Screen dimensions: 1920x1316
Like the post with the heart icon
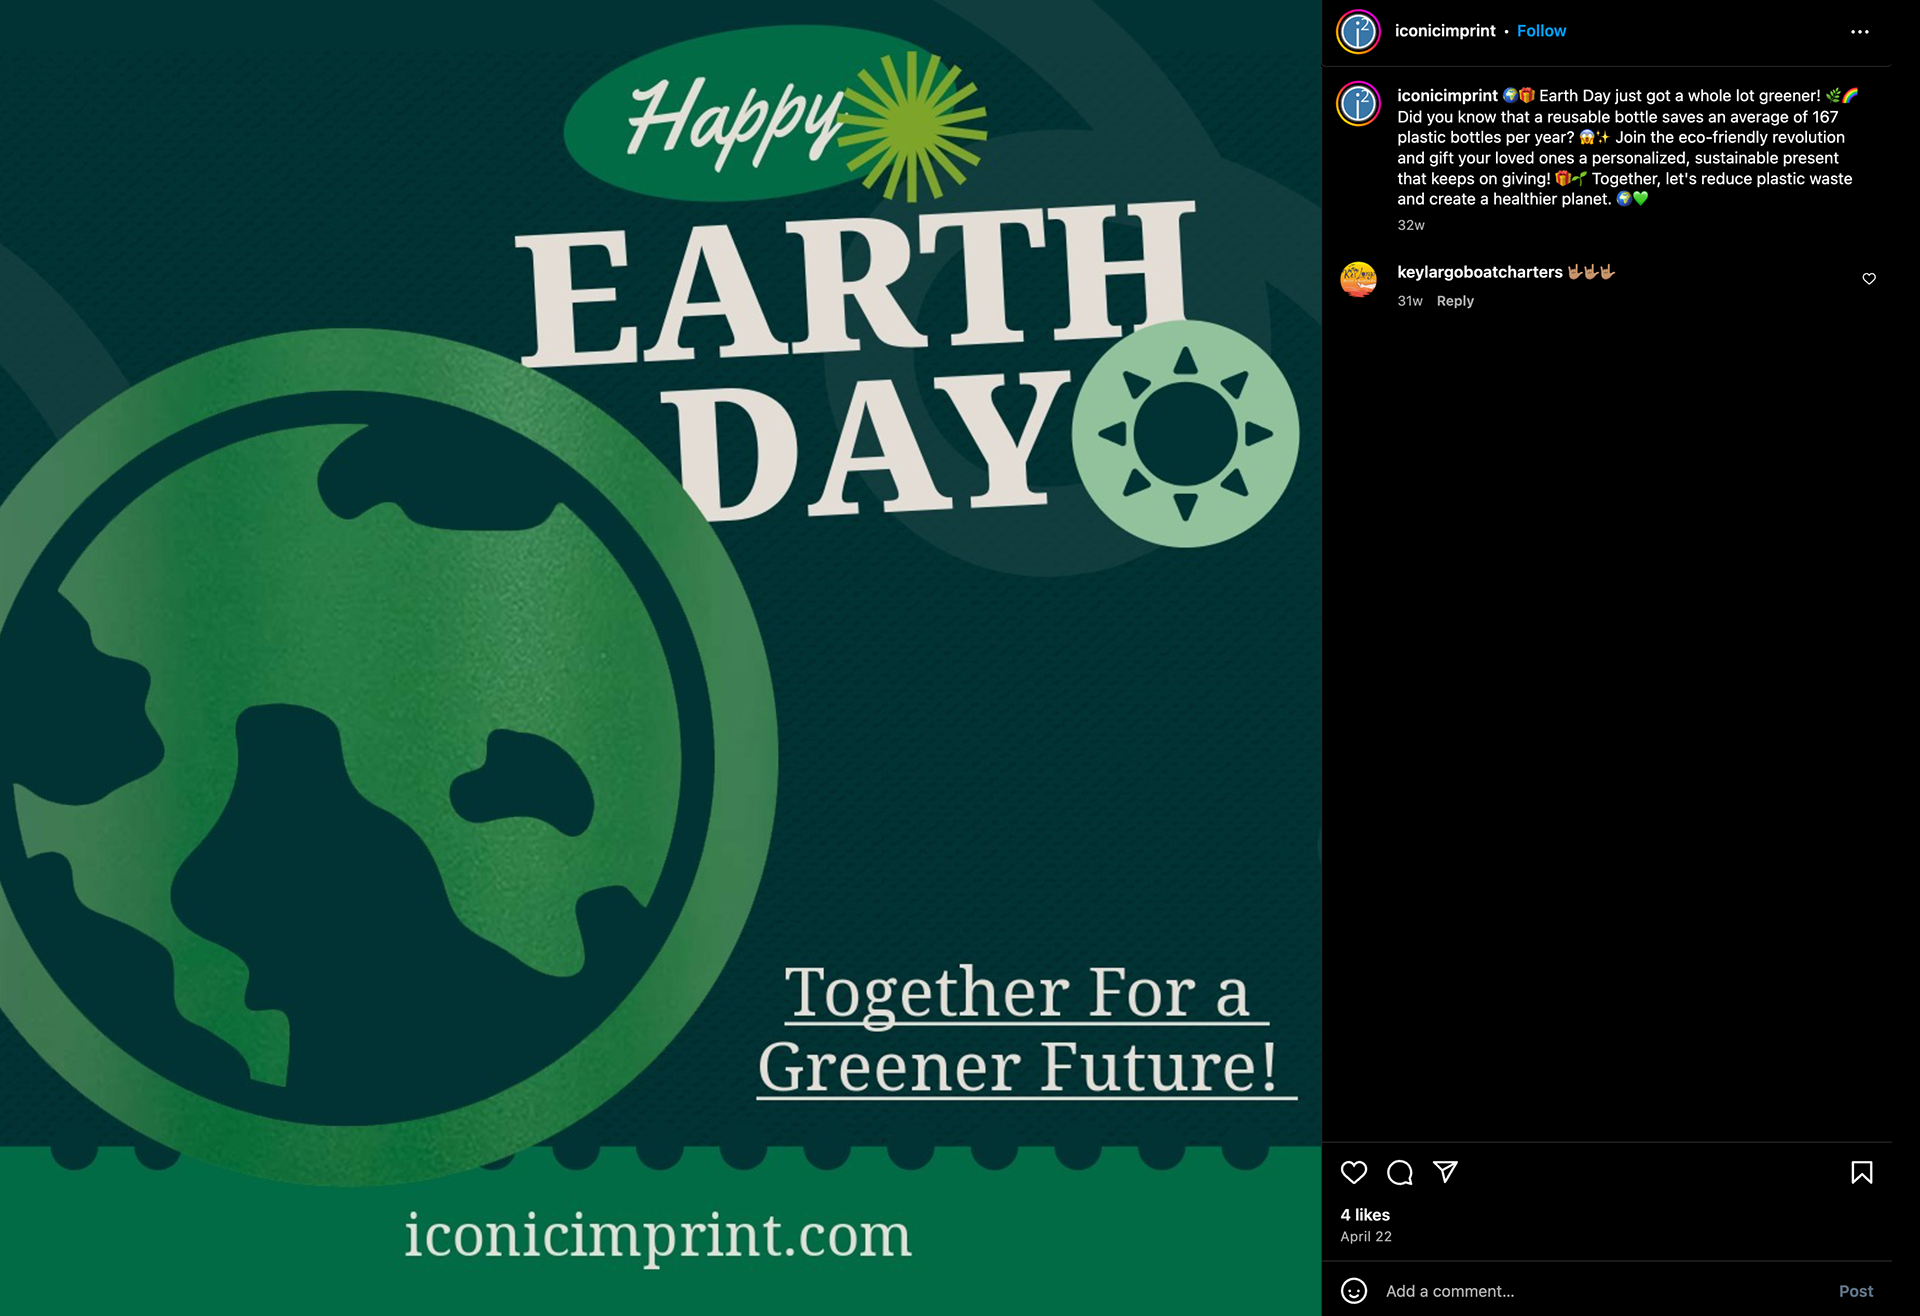(x=1354, y=1172)
